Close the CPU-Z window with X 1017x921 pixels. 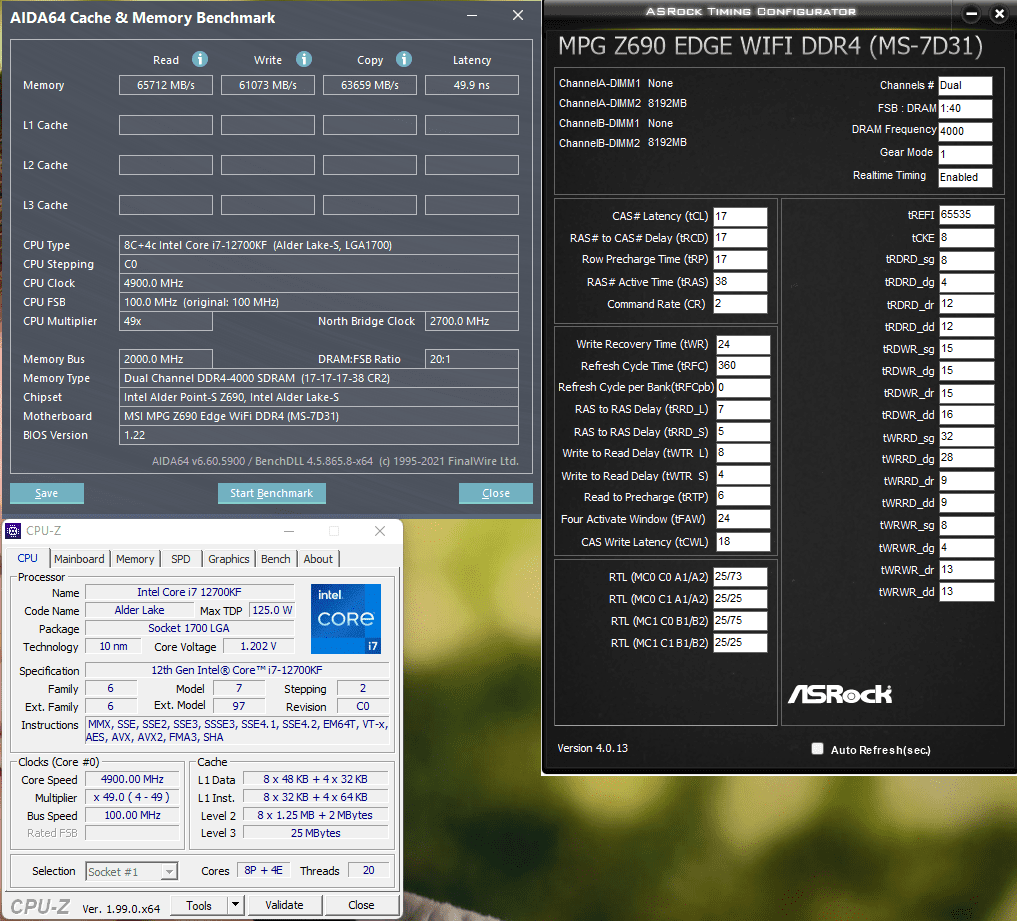click(x=380, y=531)
